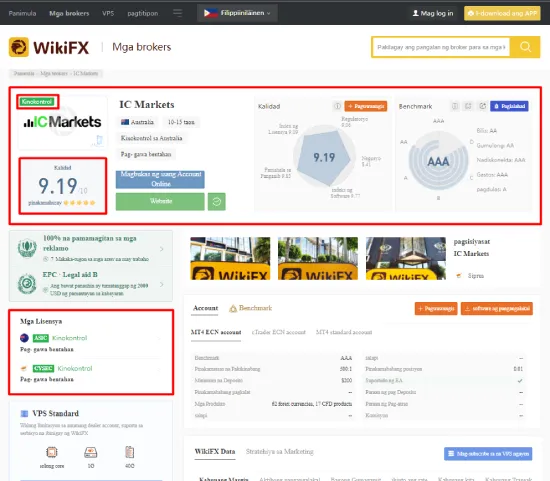550x481 pixels.
Task: Click the yellow search magnifier button
Action: point(525,47)
